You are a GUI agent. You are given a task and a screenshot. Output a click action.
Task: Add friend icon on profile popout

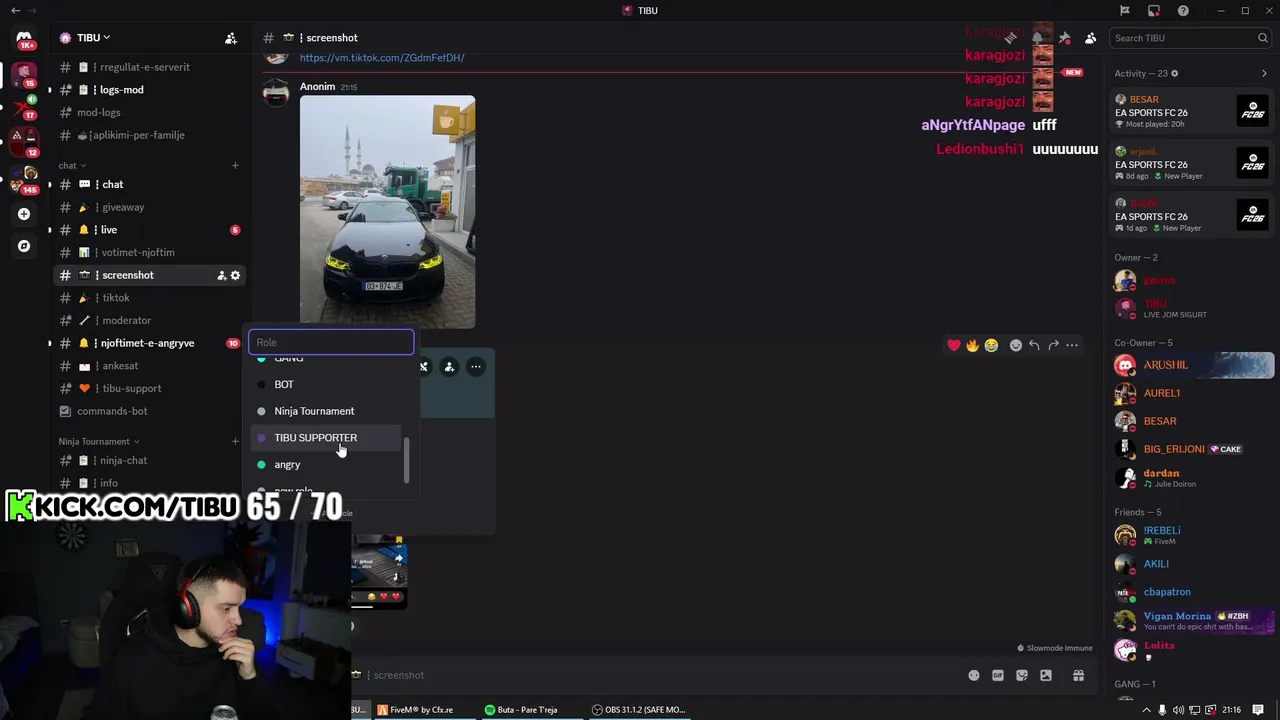click(x=449, y=367)
